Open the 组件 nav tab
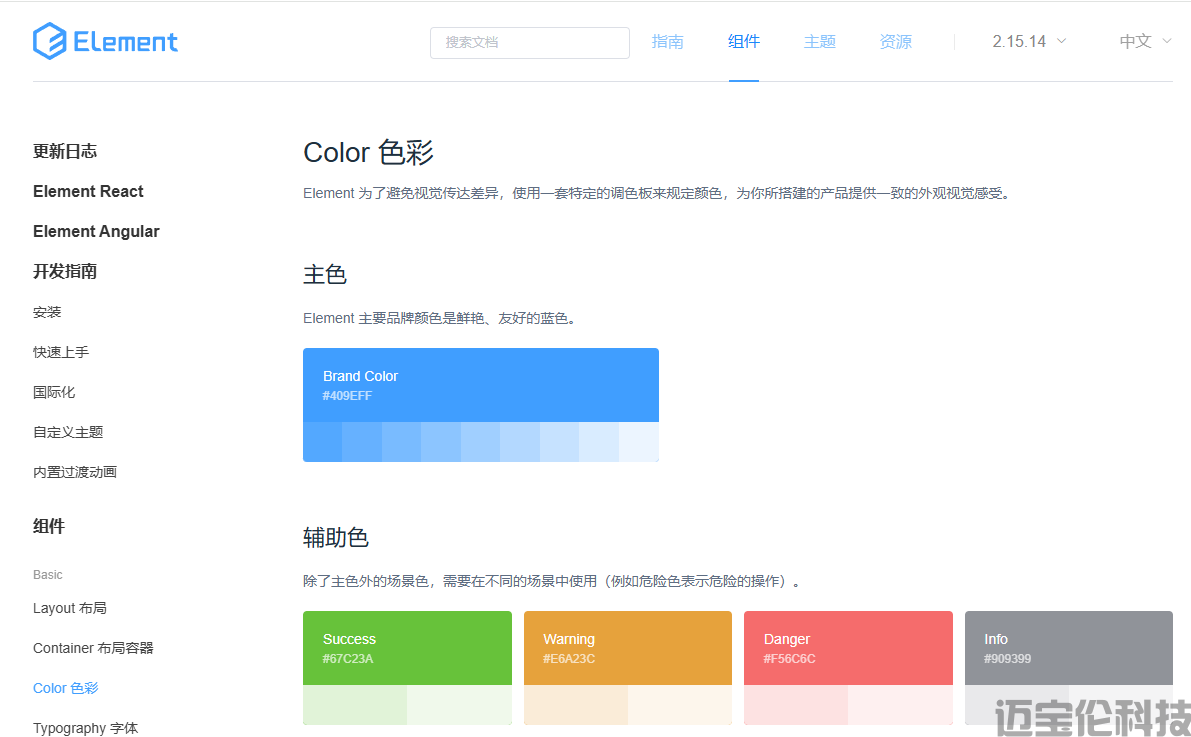1191x737 pixels. click(744, 42)
